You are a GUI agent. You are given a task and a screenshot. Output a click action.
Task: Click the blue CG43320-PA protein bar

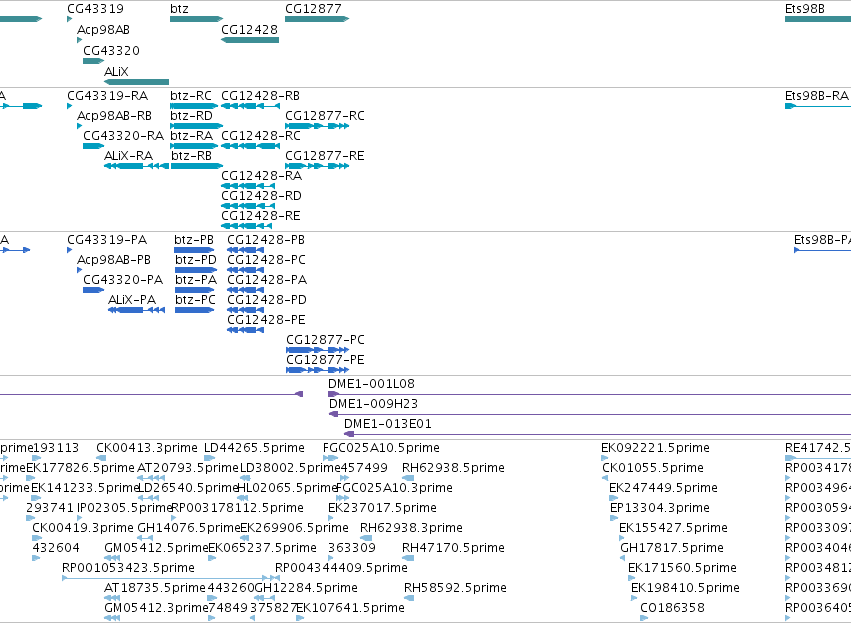tap(93, 290)
